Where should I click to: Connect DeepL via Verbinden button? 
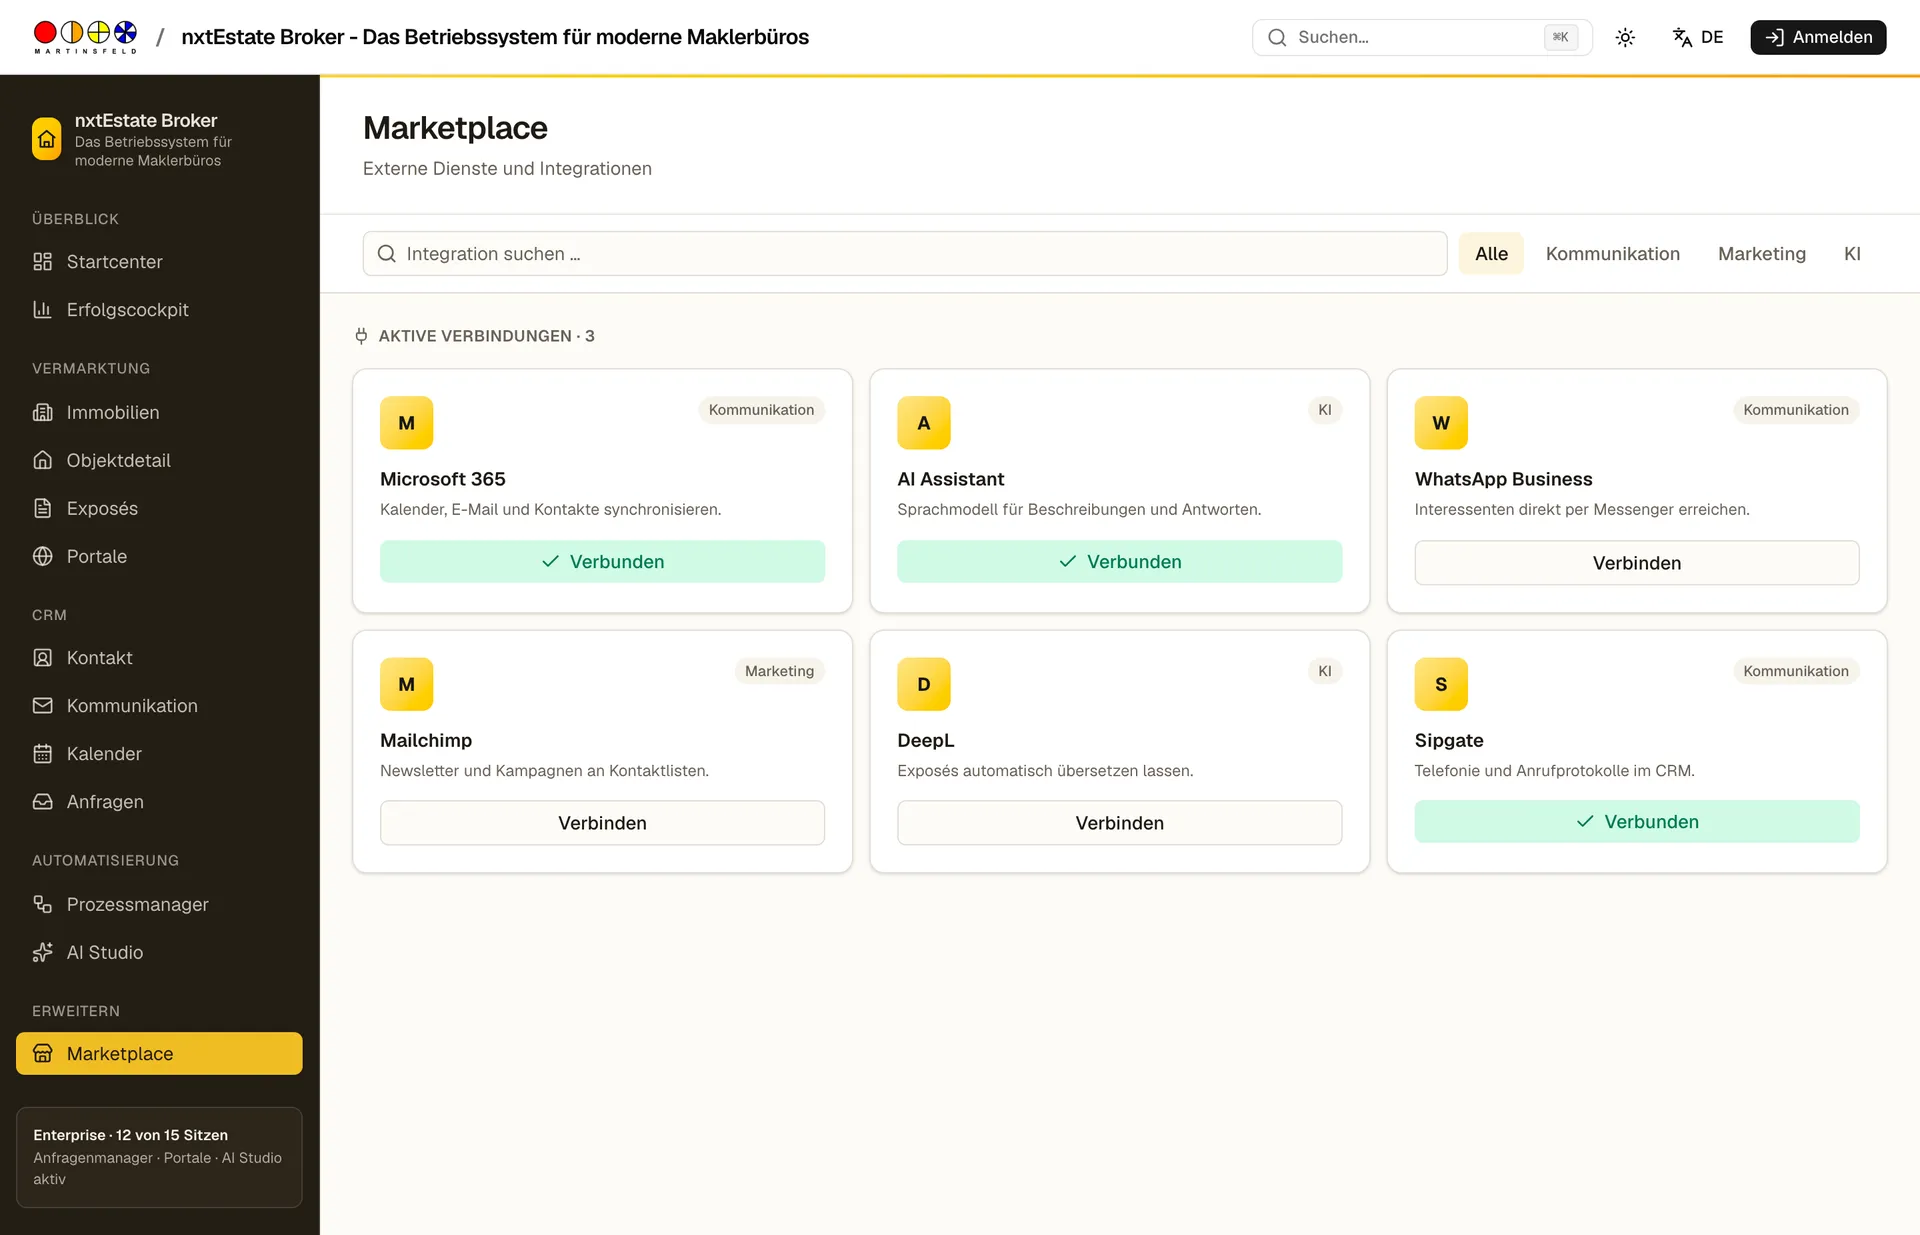pyautogui.click(x=1119, y=823)
